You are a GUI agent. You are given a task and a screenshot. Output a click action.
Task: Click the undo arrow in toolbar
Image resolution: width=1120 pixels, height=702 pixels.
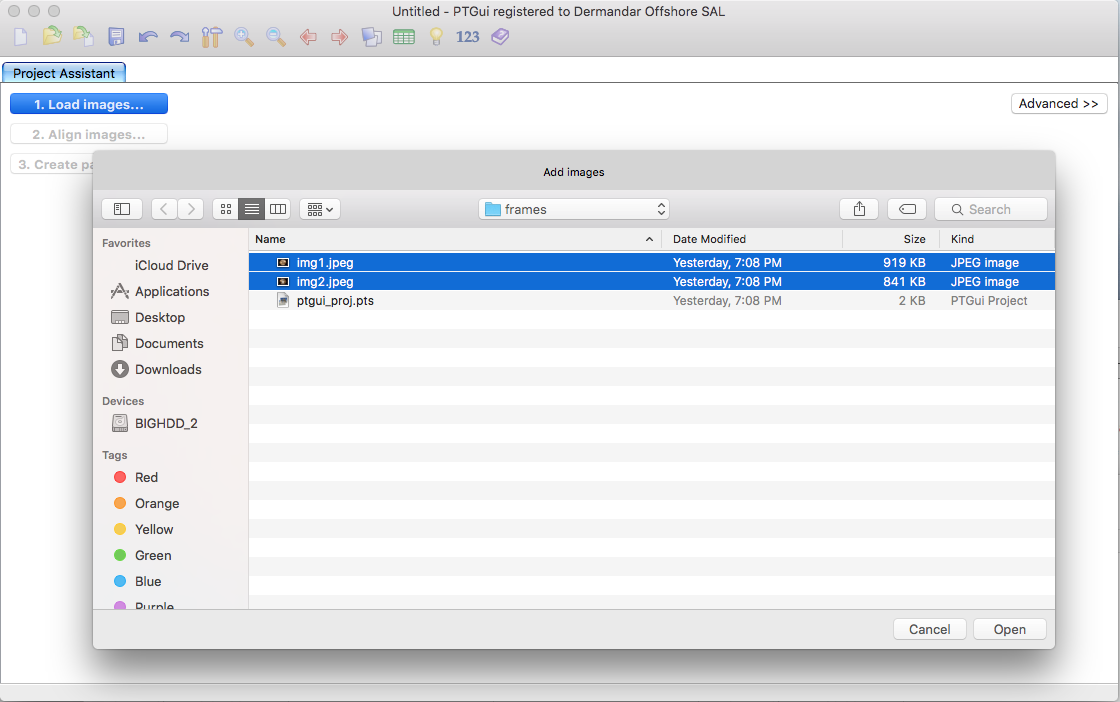coord(148,37)
